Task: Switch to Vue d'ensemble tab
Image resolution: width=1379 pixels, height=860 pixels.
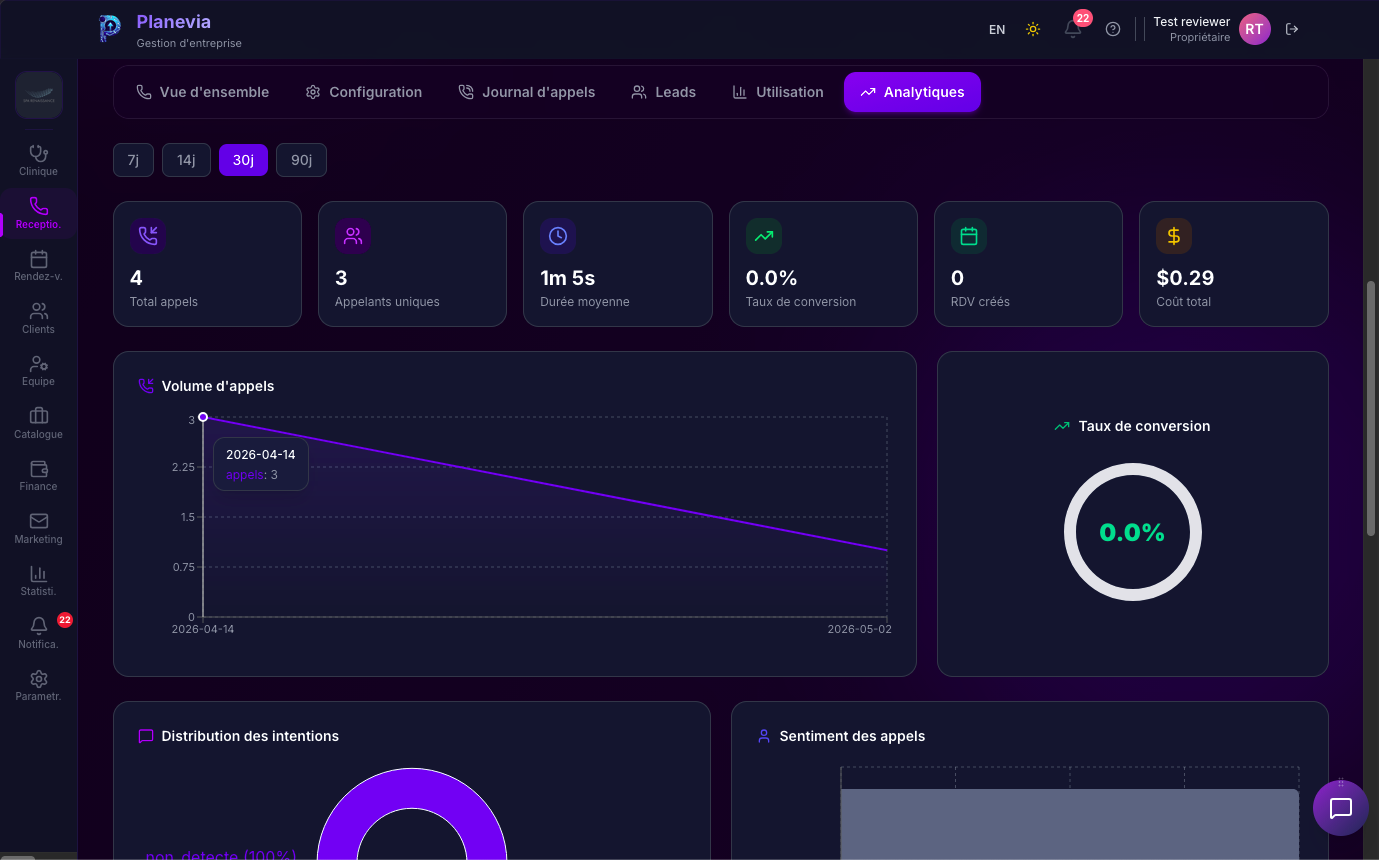Action: (203, 92)
